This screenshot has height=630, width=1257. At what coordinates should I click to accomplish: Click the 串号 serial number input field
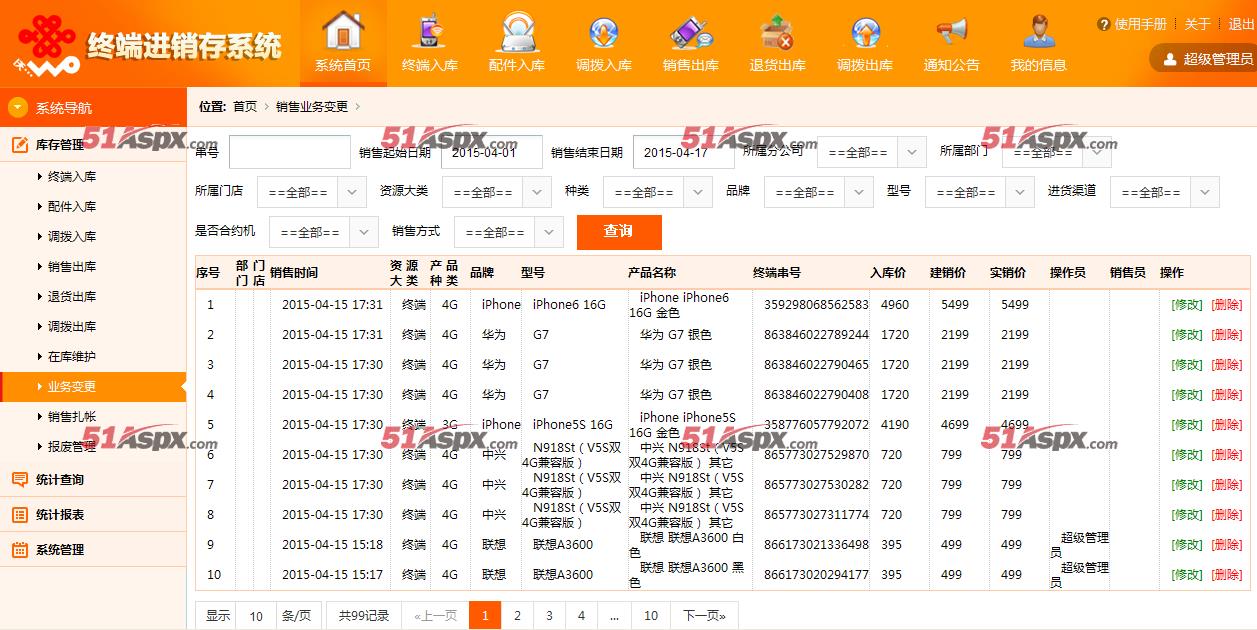[289, 152]
